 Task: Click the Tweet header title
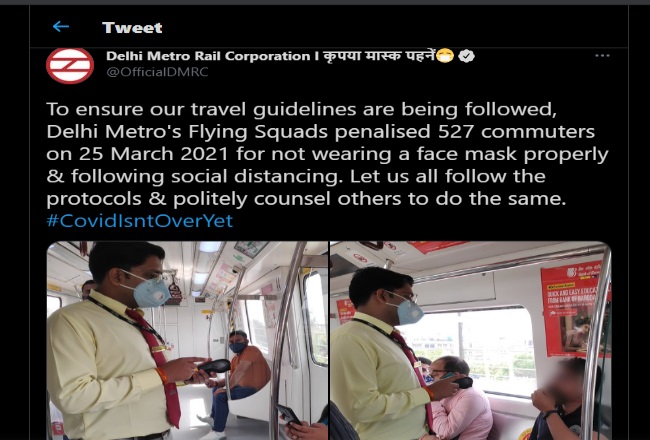click(132, 27)
